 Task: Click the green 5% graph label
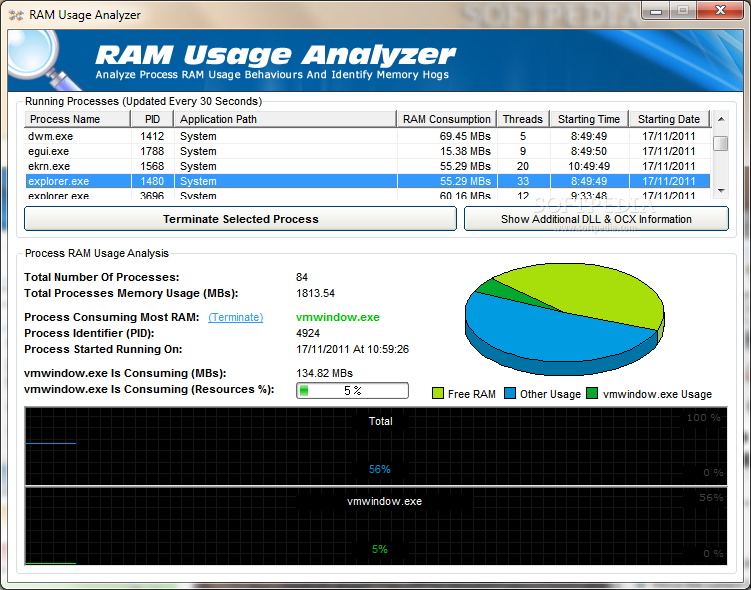tap(380, 549)
